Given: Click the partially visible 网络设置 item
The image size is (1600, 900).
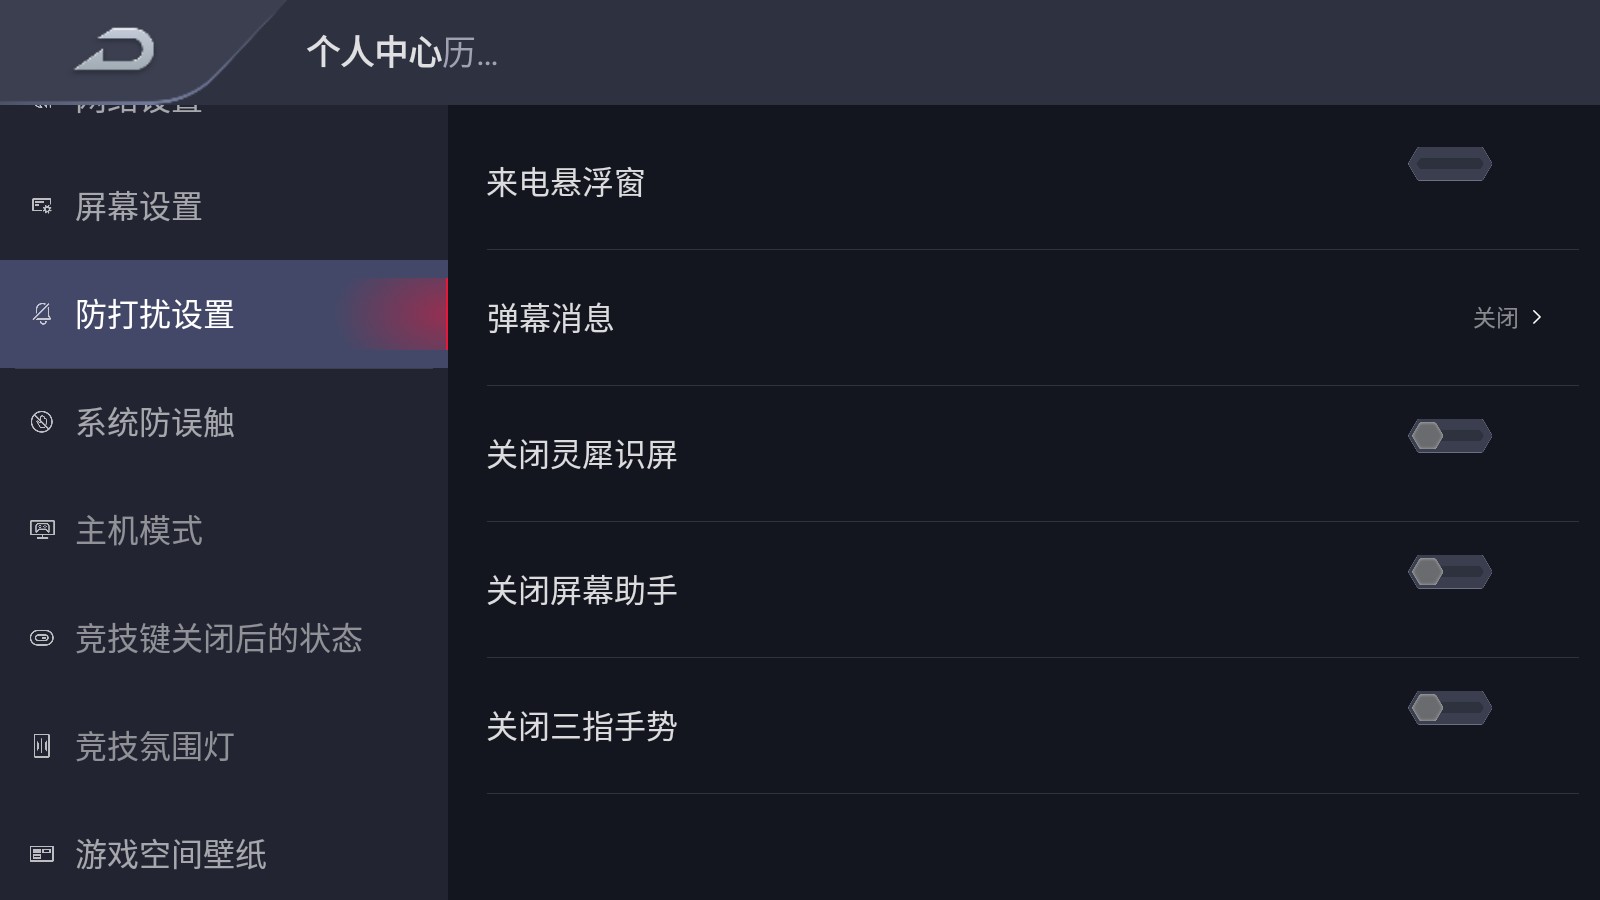Looking at the screenshot, I should tap(140, 100).
